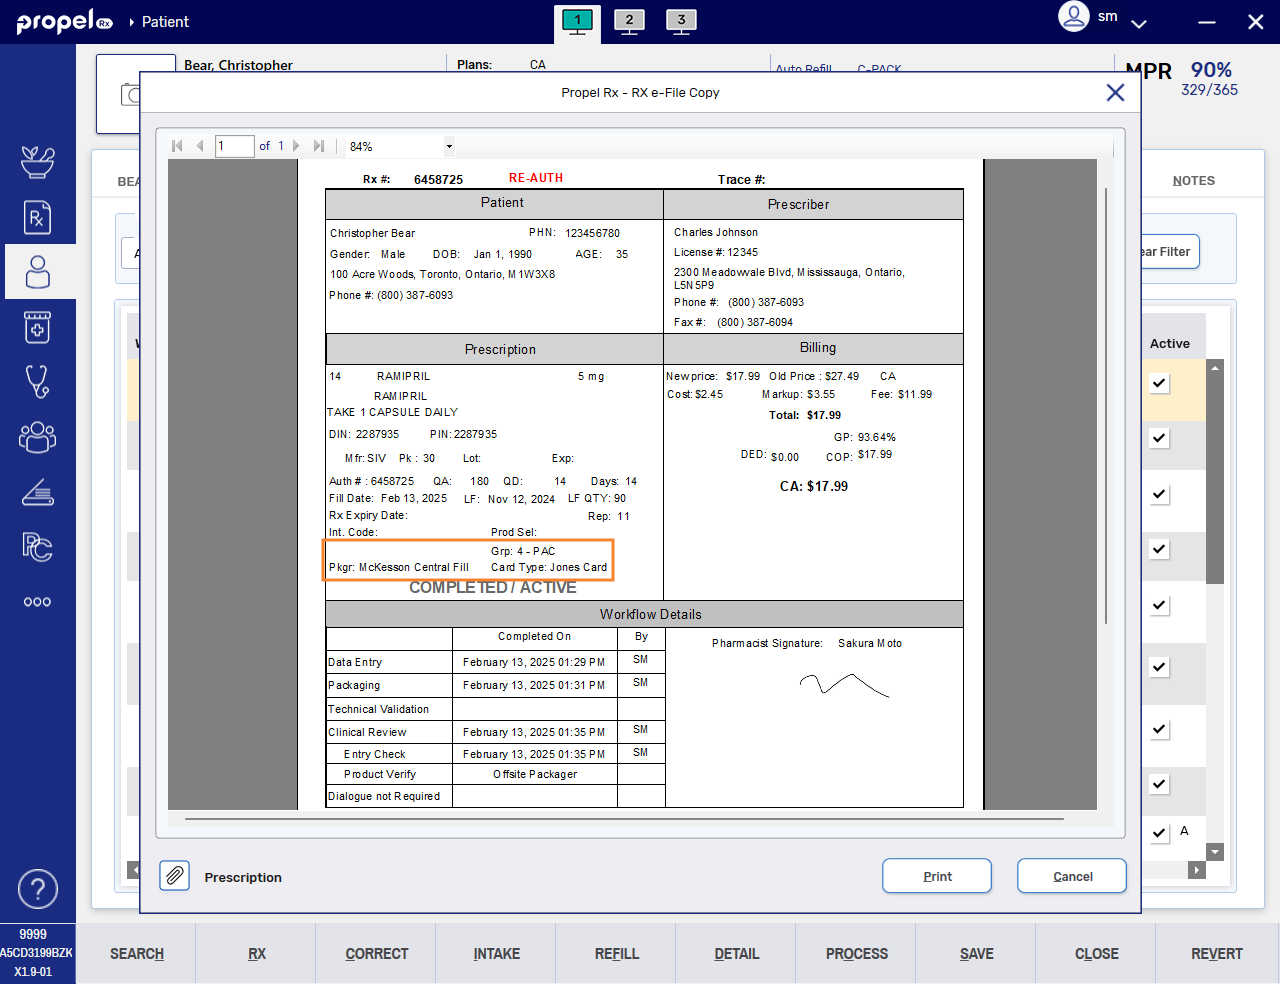
Task: Toggle the sixth Active checkbox
Action: [1160, 667]
